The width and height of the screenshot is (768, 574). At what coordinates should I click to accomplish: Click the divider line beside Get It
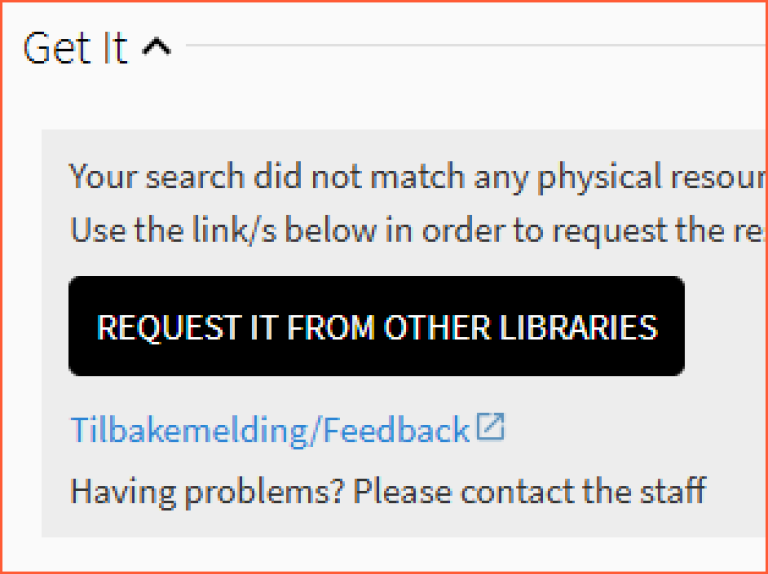tap(470, 45)
